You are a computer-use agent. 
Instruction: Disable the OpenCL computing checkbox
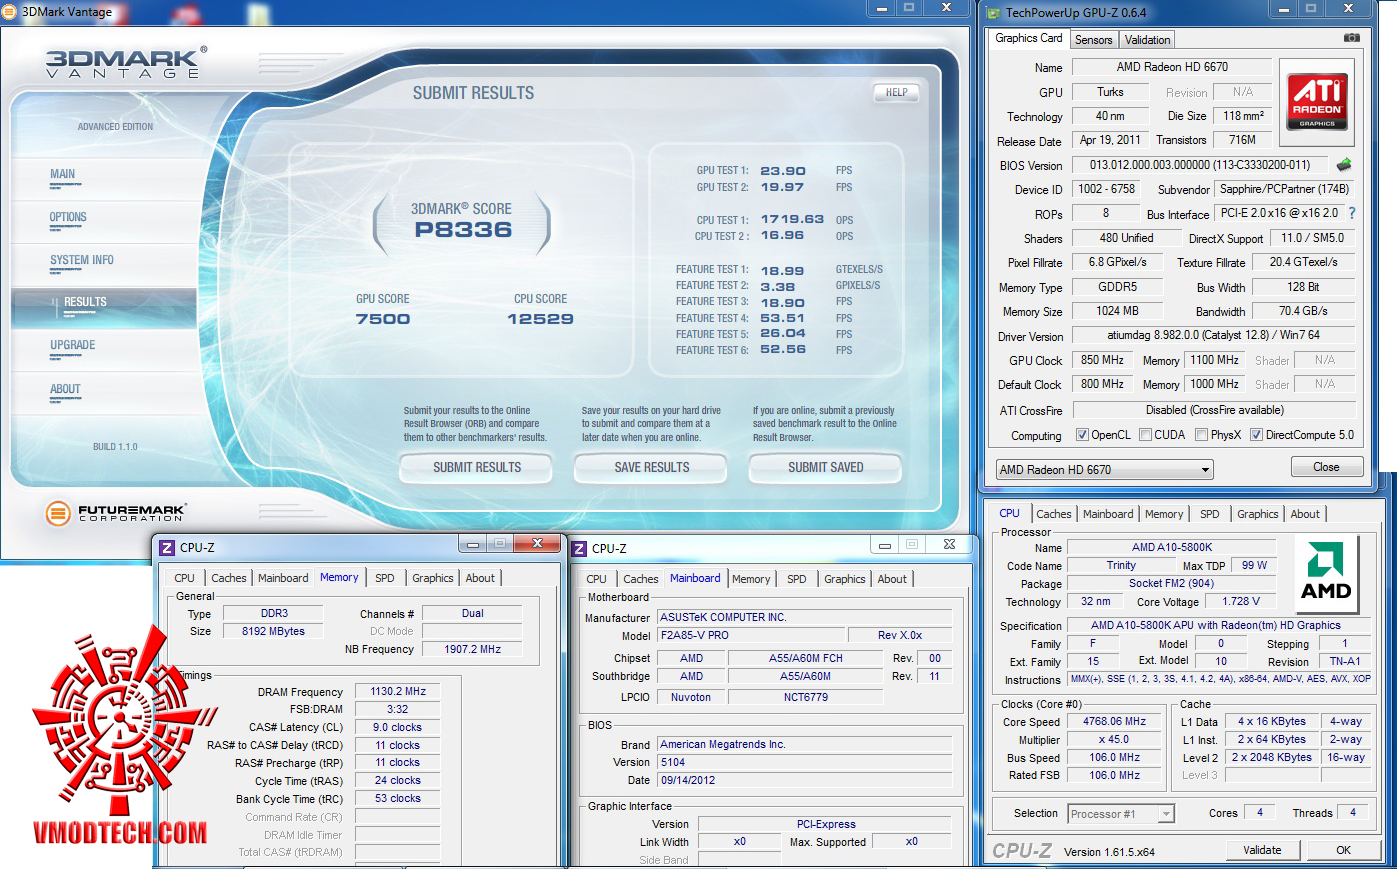click(x=1082, y=435)
